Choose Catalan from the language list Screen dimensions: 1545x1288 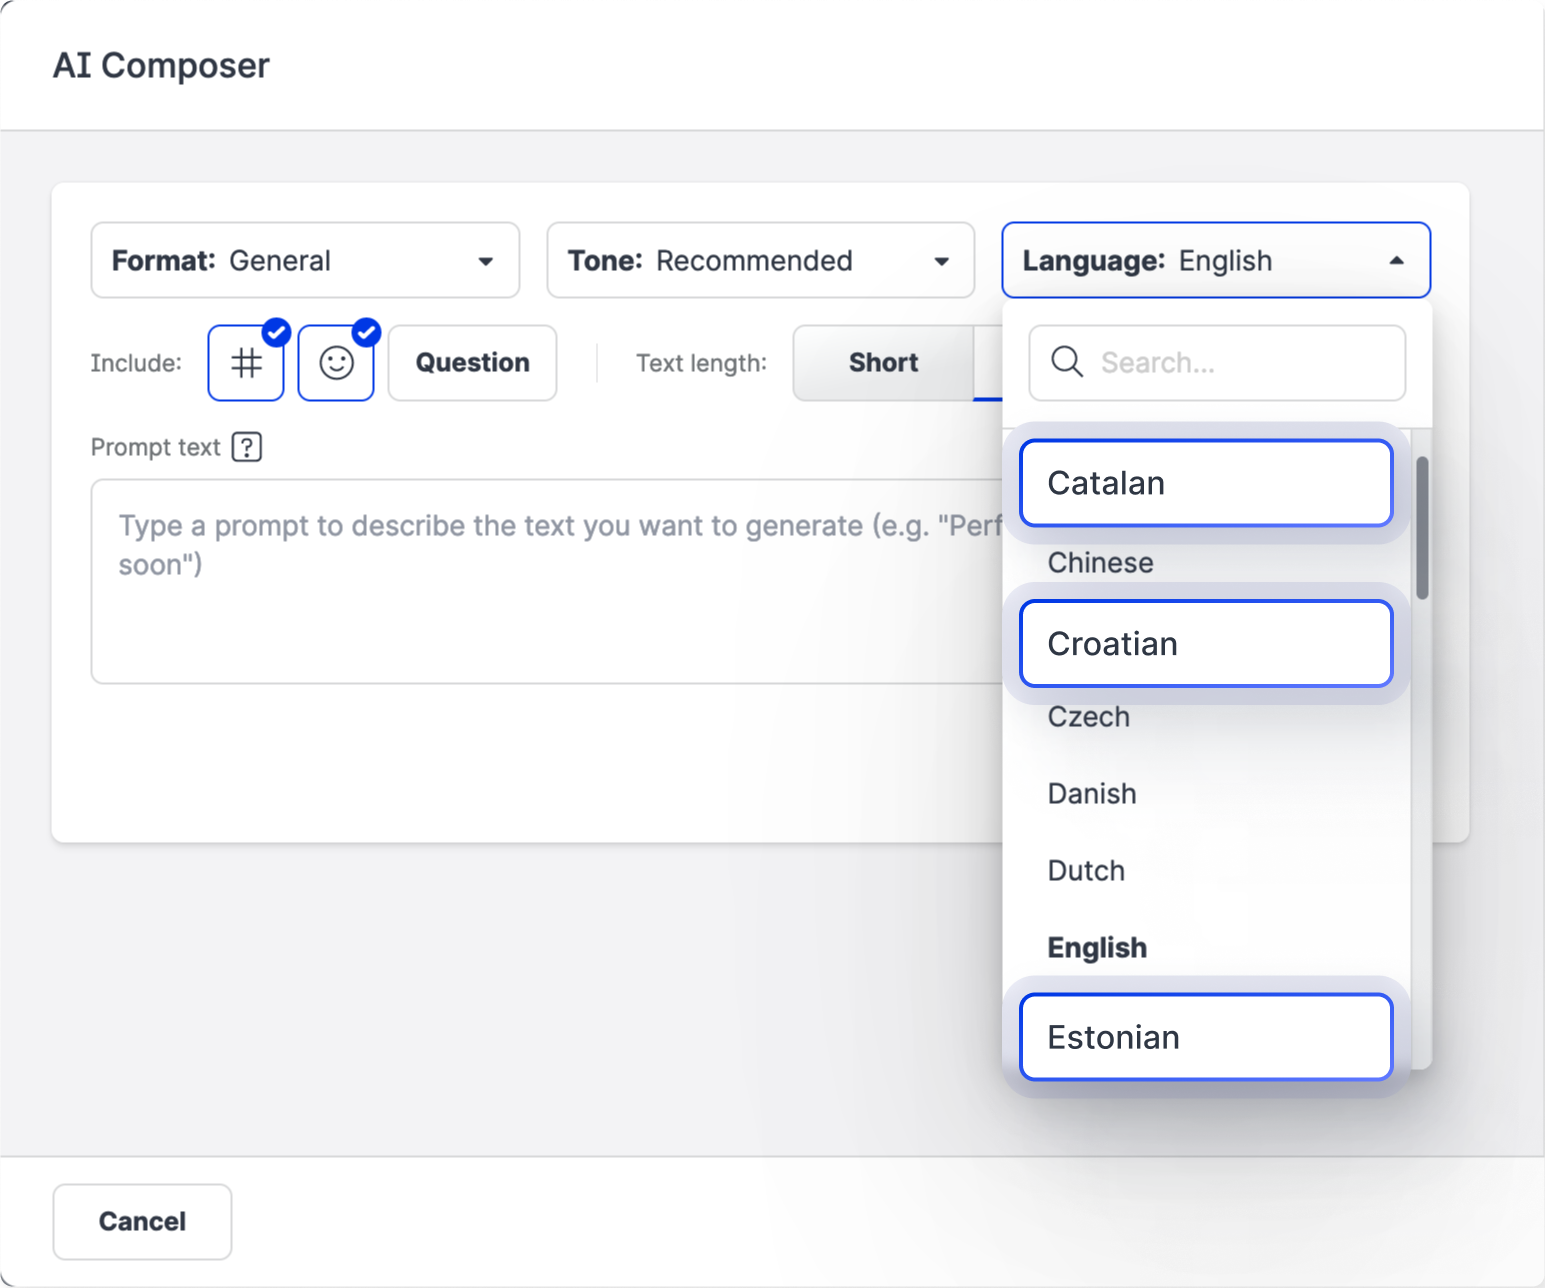pyautogui.click(x=1205, y=483)
